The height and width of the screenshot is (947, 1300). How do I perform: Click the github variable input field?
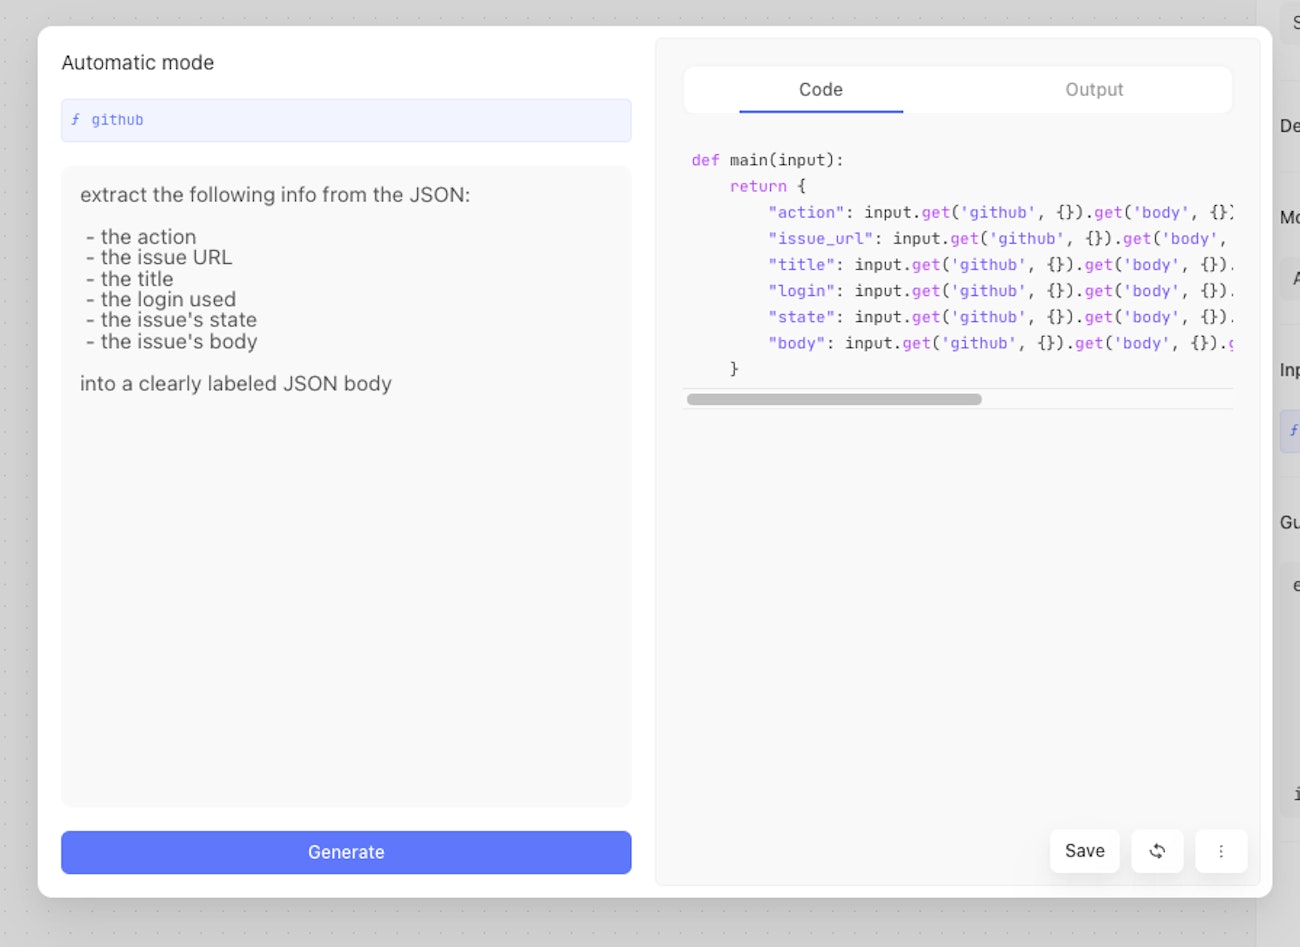pos(346,120)
